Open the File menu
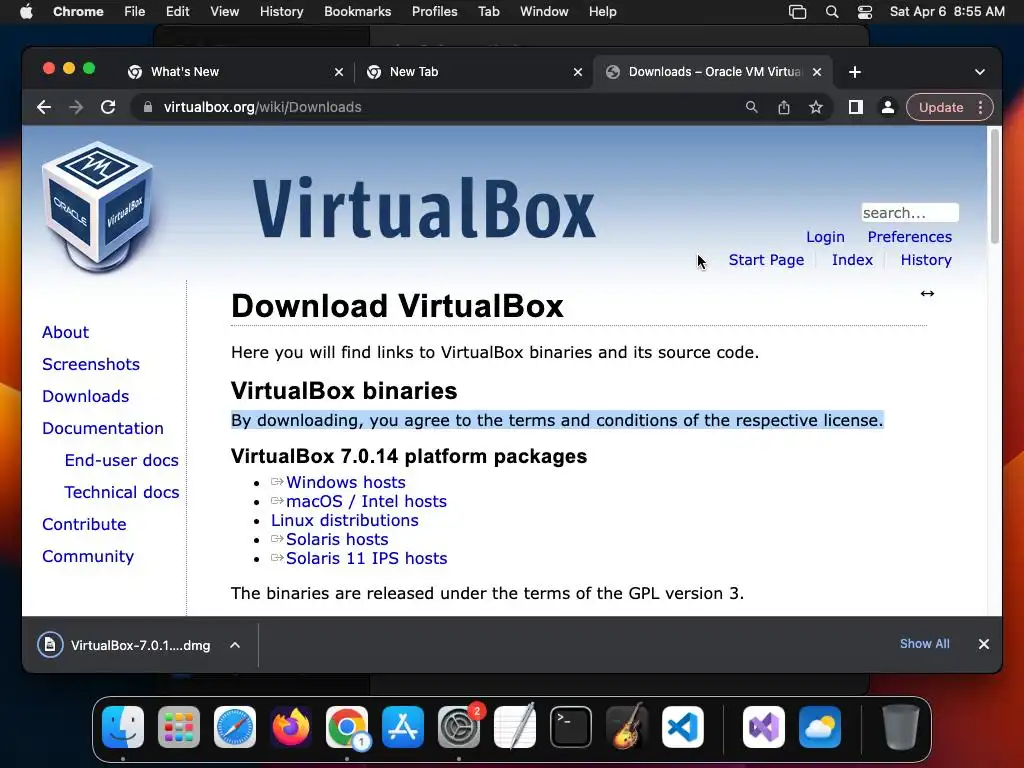This screenshot has width=1024, height=768. click(x=135, y=12)
